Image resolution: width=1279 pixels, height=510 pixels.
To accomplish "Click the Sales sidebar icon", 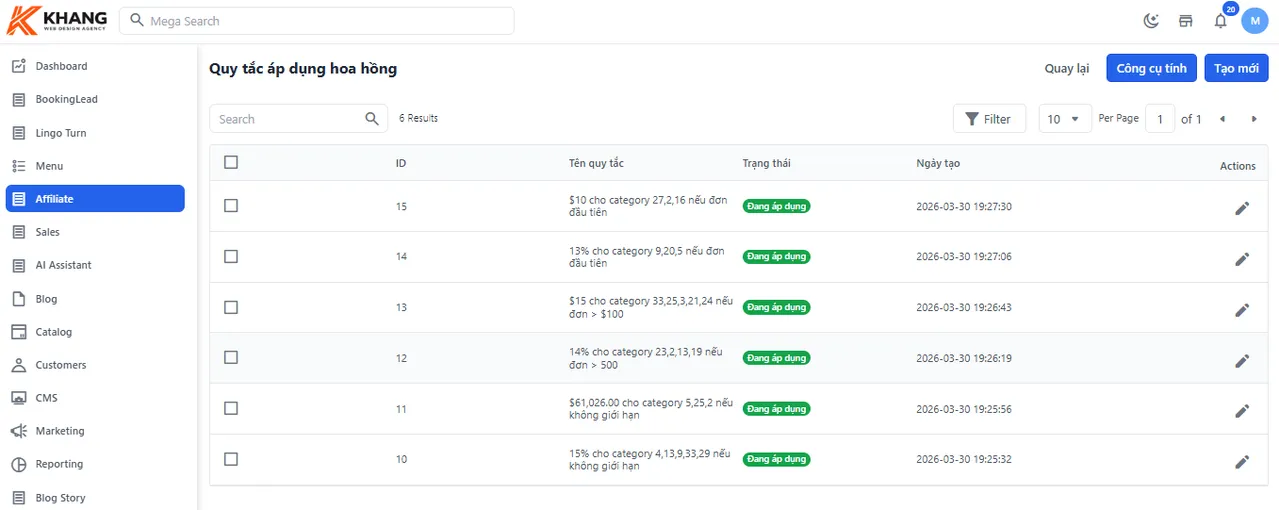I will (x=18, y=232).
